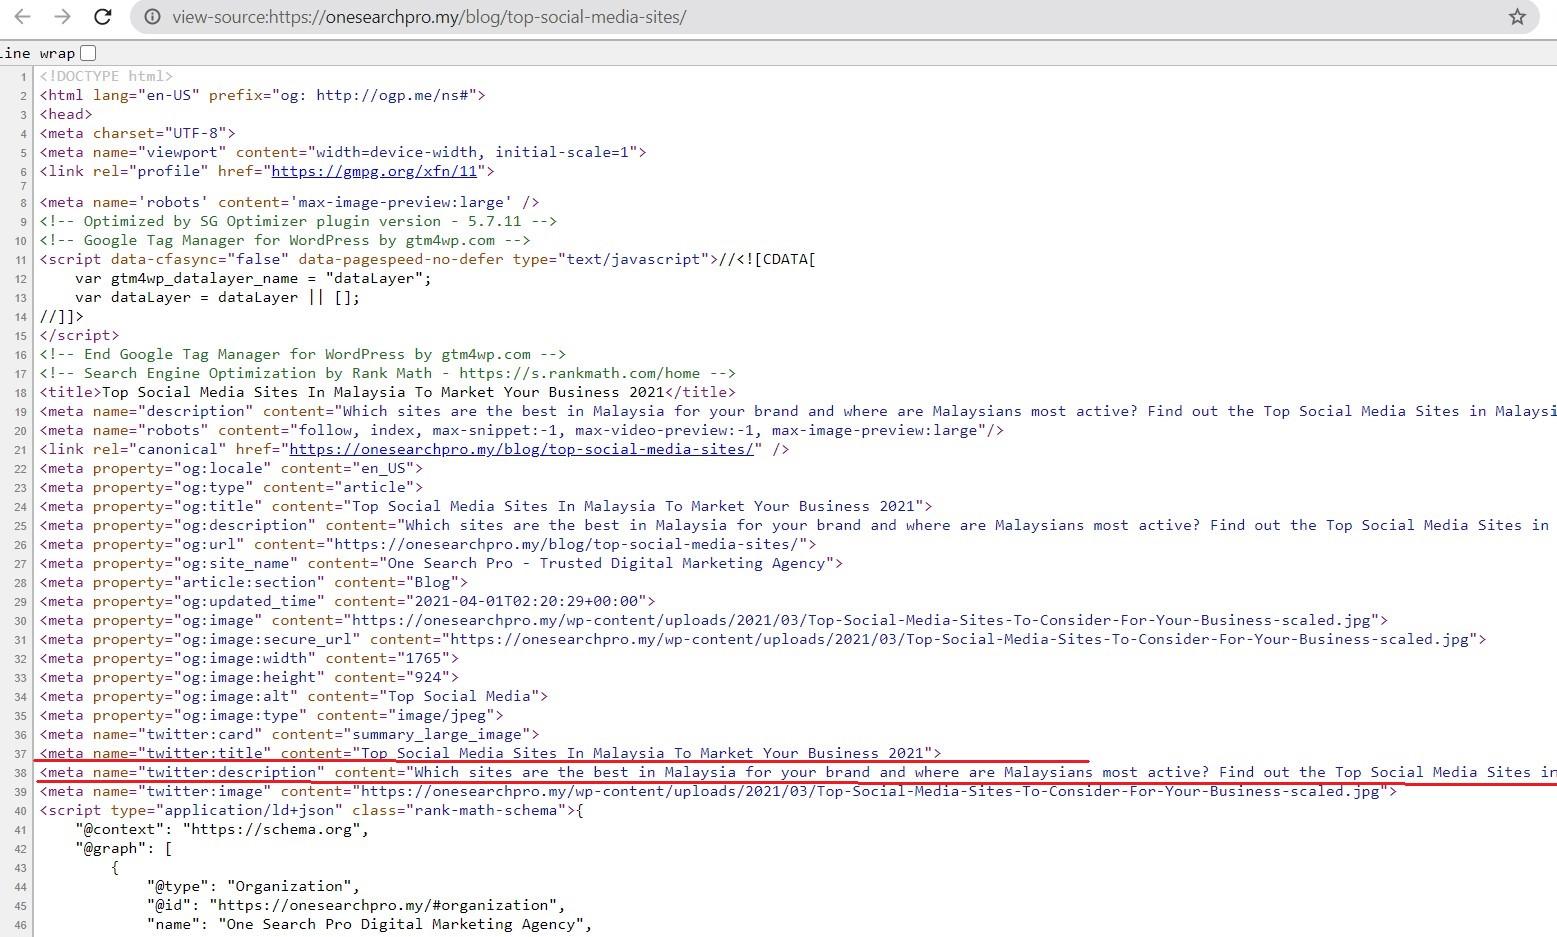Enable the Line wrap checkbox
Image resolution: width=1557 pixels, height=937 pixels.
point(88,53)
